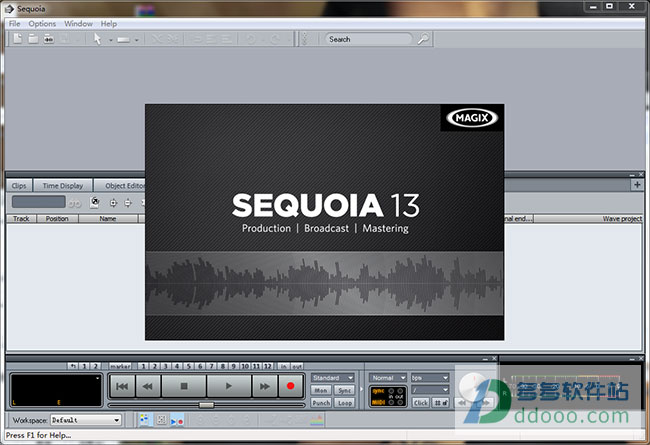Click the third toolbar icon beside the folder
650x445 pixels.
[x=49, y=39]
